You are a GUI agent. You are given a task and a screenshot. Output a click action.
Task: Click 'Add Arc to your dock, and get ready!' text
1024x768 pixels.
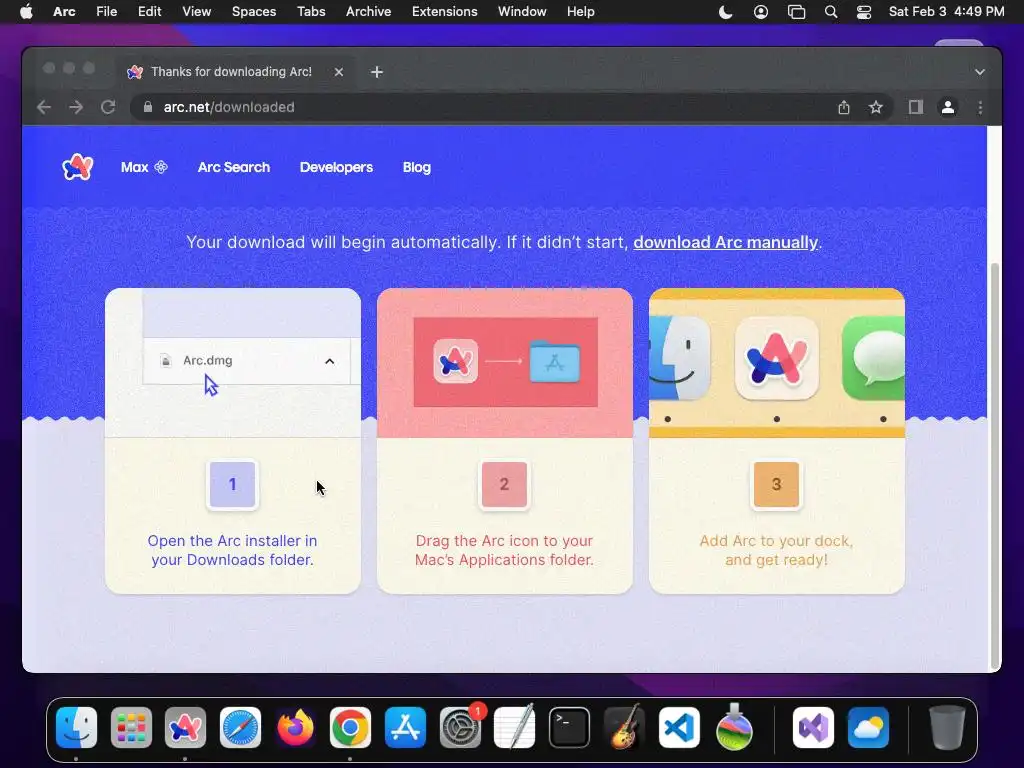coord(776,550)
